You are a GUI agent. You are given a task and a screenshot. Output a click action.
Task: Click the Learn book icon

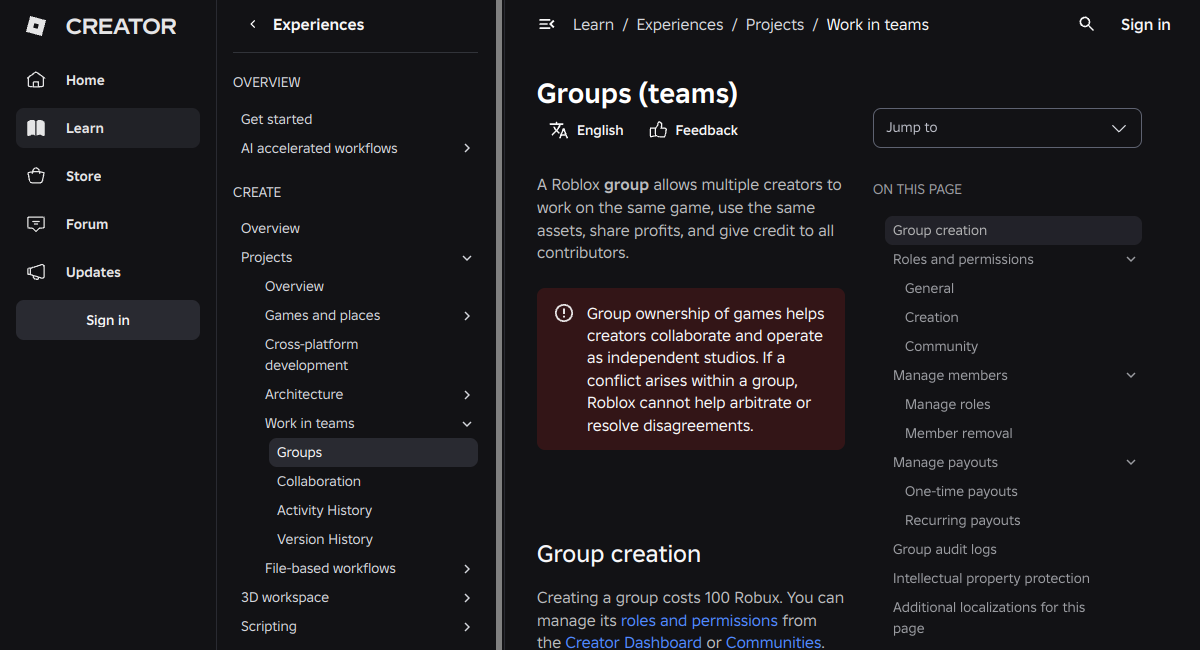pyautogui.click(x=36, y=128)
